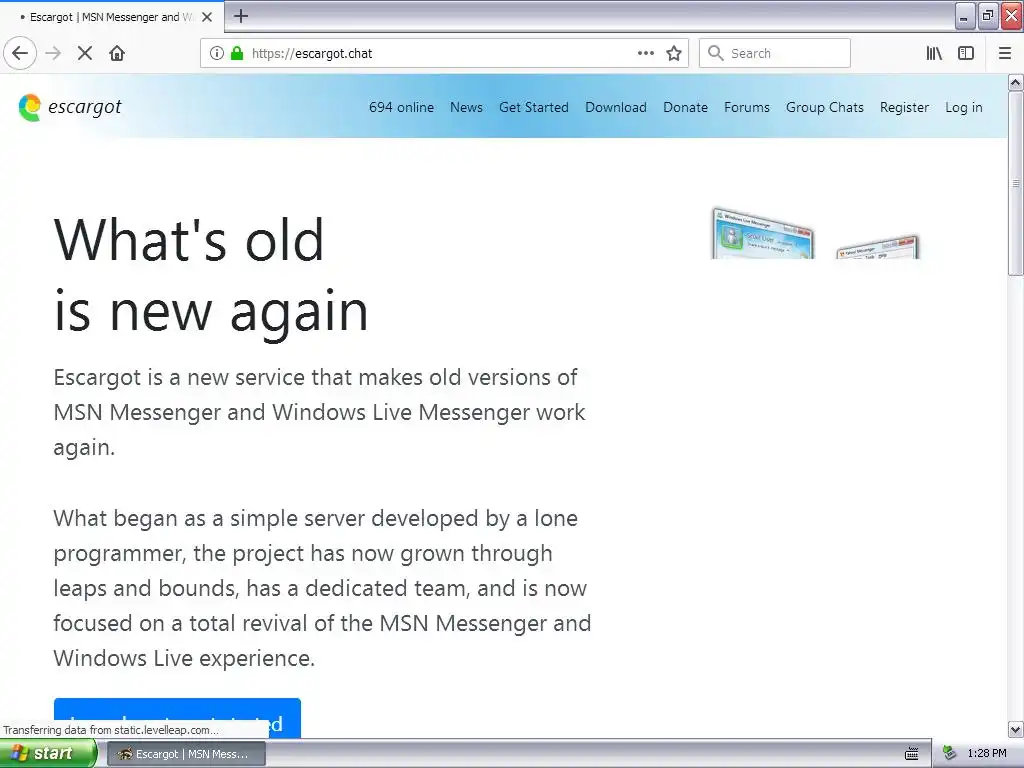Click the 1:28 PM clock
The image size is (1024, 768).
(987, 754)
